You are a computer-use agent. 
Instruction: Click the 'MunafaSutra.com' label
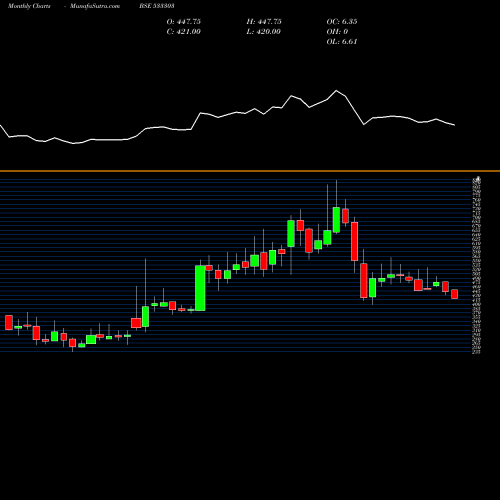coord(95,6)
